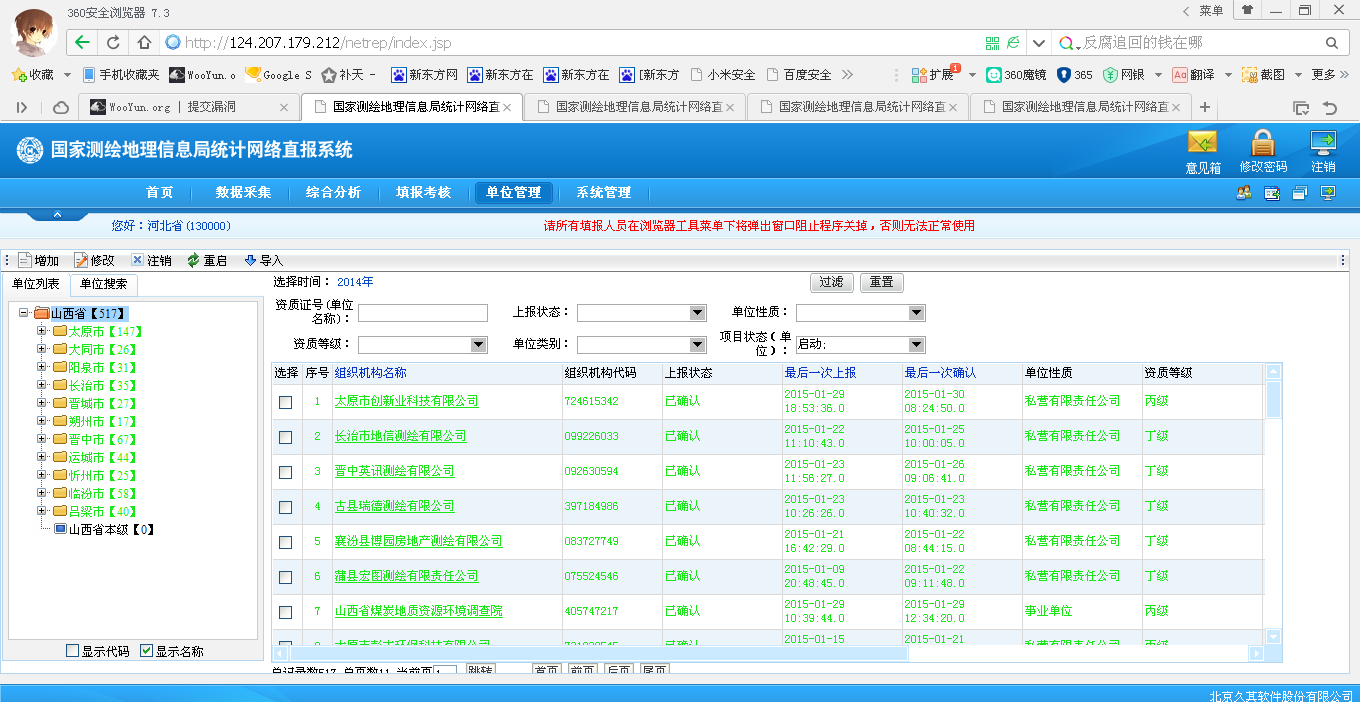Expand the 太原市 tree node
The image size is (1360, 702).
click(42, 331)
